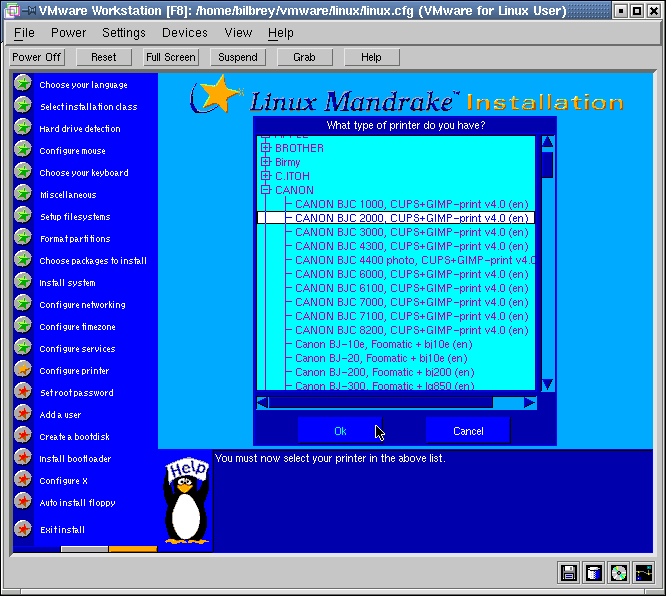Click the Suspend toolbar button
Screen dimensions: 666x596
coord(238,57)
